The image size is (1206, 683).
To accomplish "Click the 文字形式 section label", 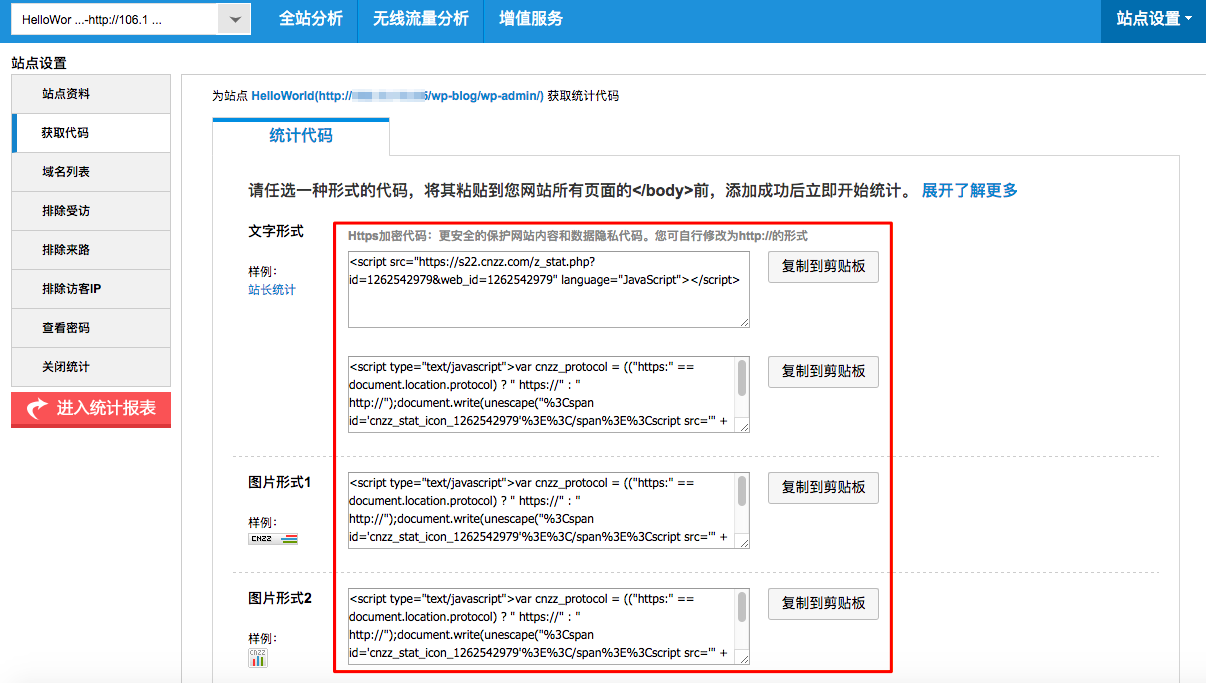I will (276, 231).
